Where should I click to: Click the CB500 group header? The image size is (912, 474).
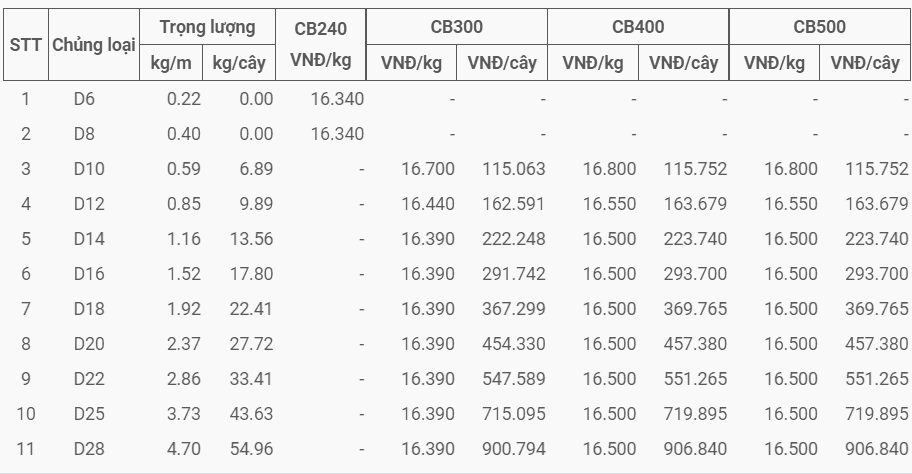(x=820, y=27)
